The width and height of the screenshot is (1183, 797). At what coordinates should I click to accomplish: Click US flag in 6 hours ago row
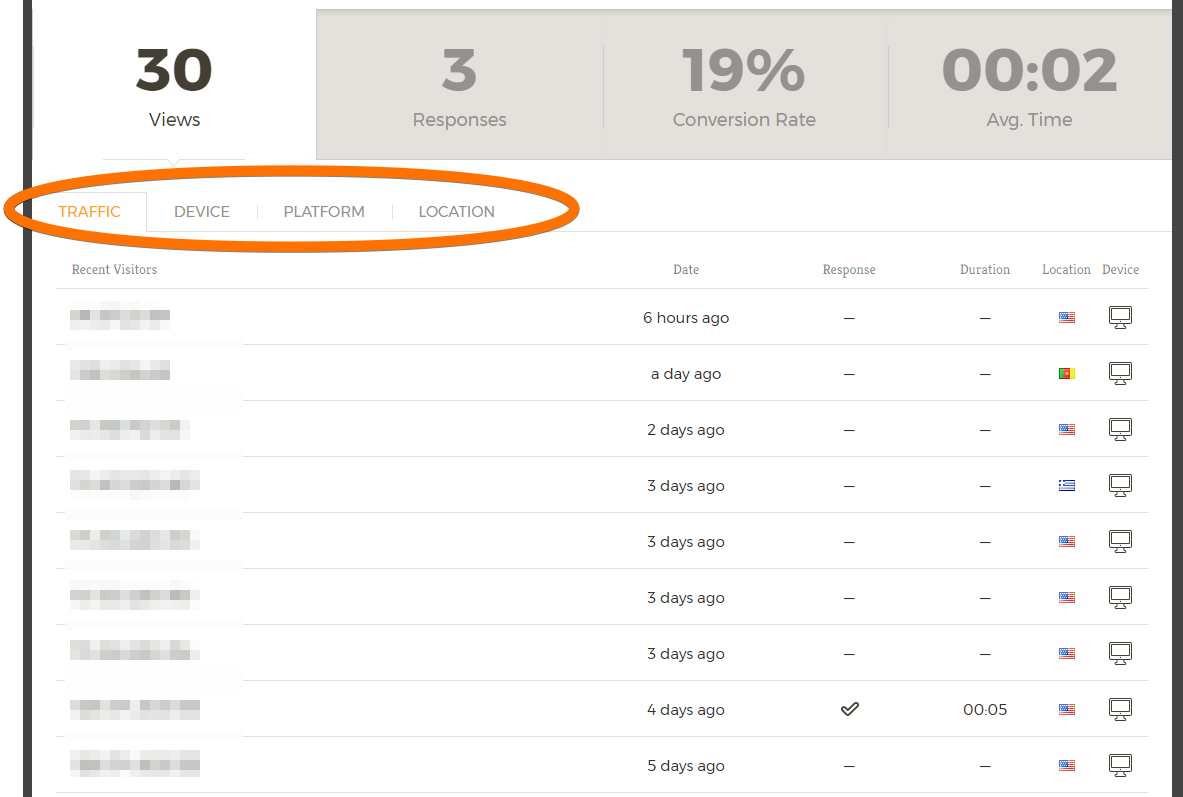[1067, 318]
